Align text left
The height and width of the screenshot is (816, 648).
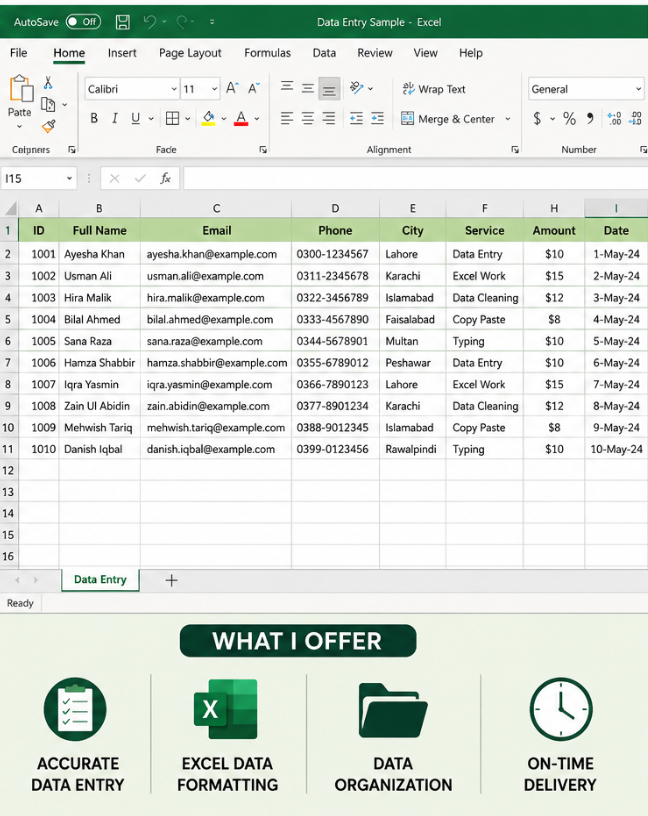[x=287, y=119]
